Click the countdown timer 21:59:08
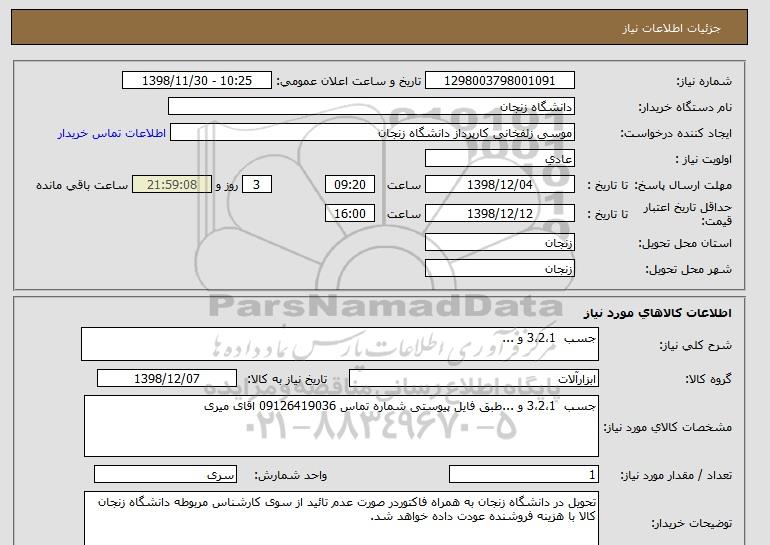Viewport: 770px width, 545px height. [x=172, y=185]
